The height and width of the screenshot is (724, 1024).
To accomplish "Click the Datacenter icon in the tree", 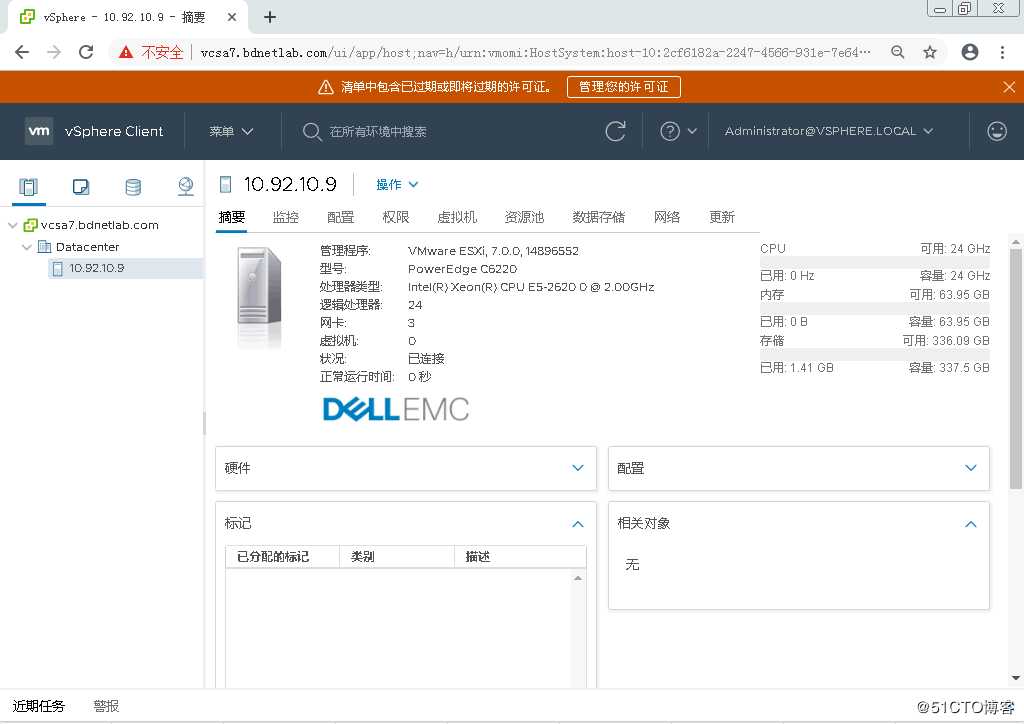I will [44, 247].
